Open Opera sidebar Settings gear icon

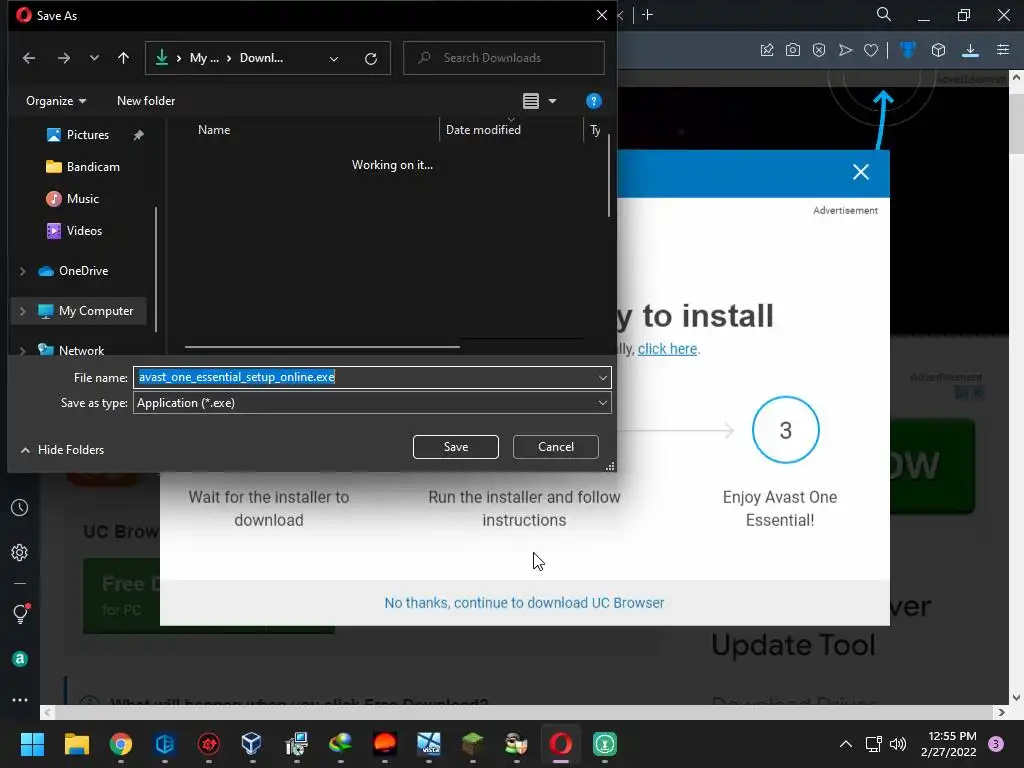click(x=20, y=552)
